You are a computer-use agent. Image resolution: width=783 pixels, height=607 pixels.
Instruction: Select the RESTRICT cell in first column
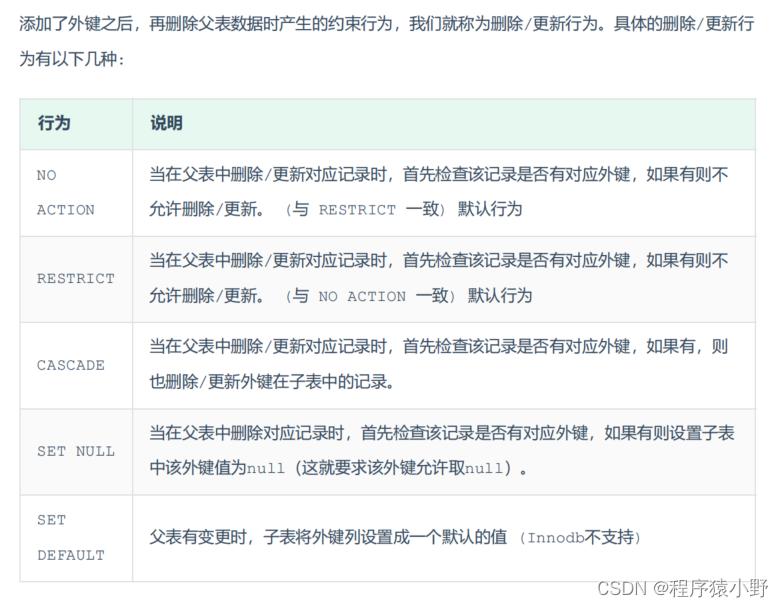(75, 278)
